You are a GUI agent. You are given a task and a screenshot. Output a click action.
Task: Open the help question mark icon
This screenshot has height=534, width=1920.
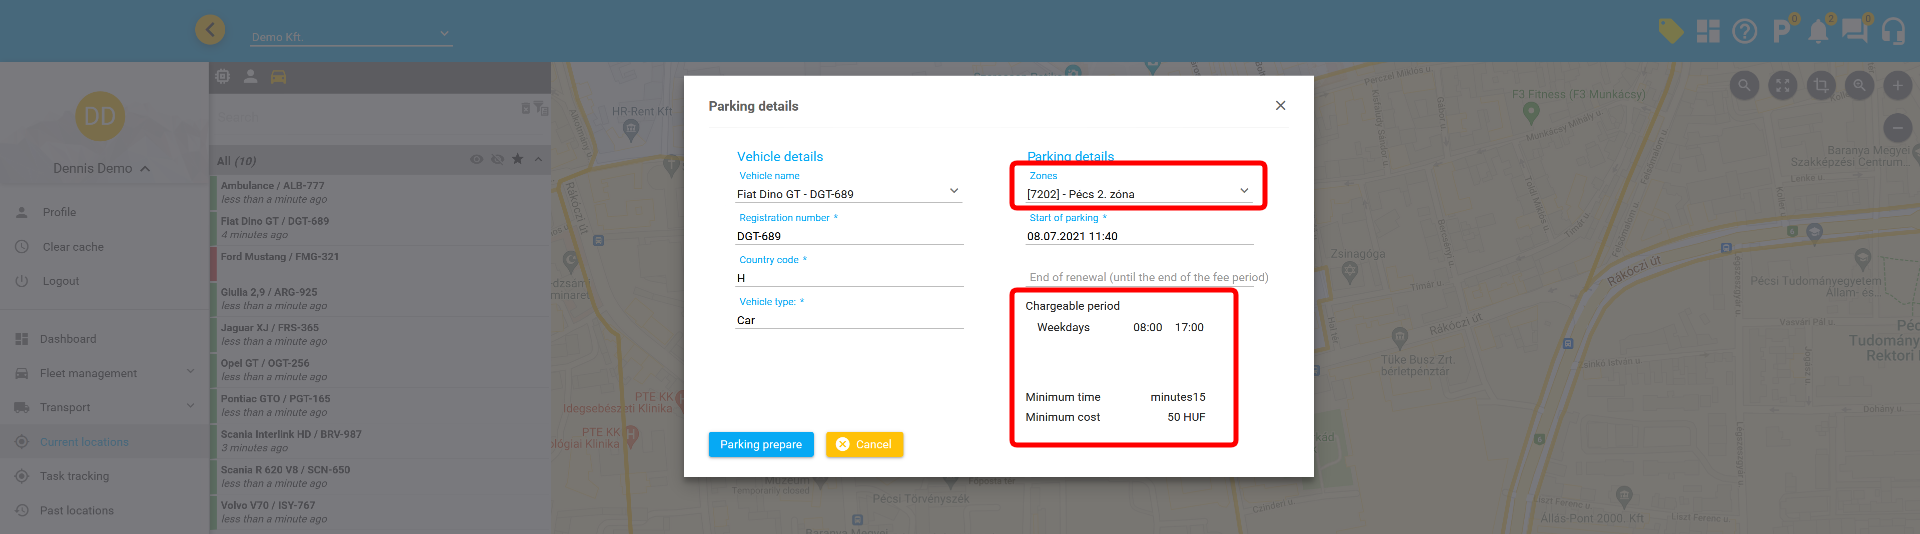coord(1744,32)
